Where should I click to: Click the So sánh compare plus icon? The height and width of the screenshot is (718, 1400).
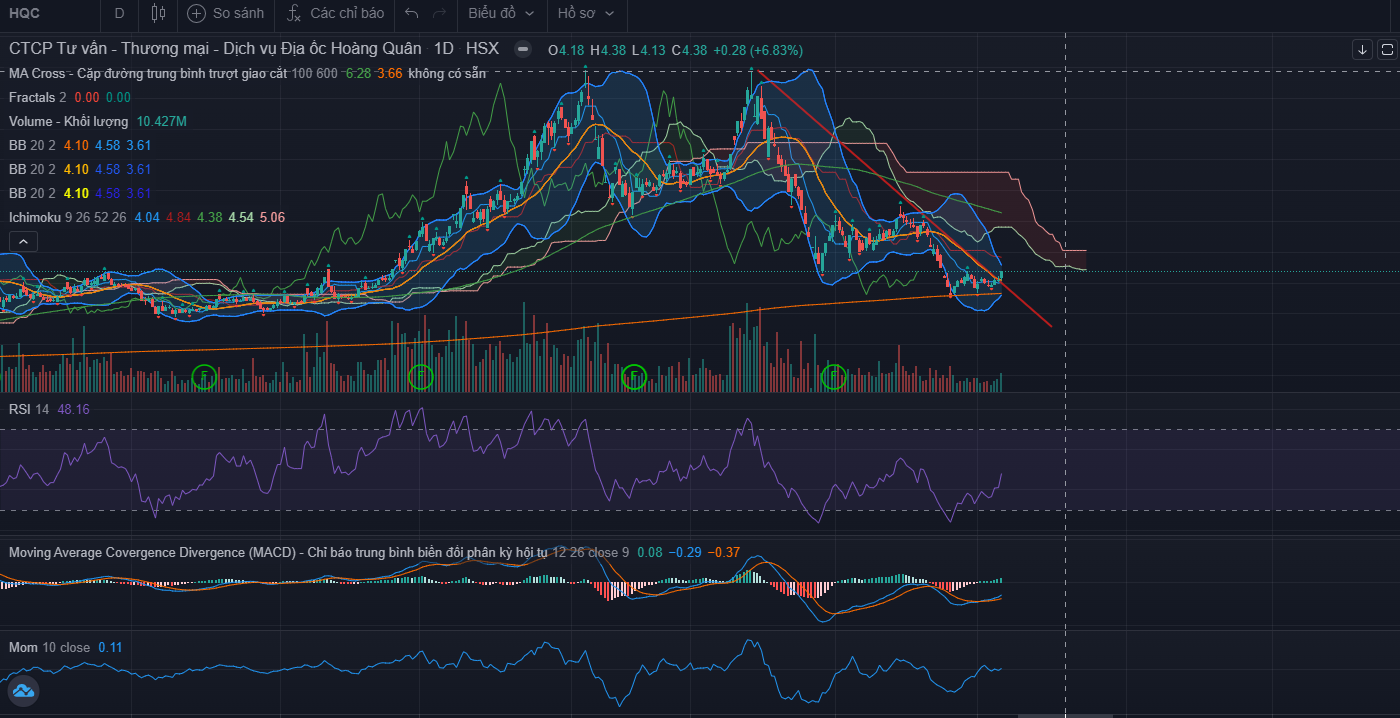coord(197,13)
